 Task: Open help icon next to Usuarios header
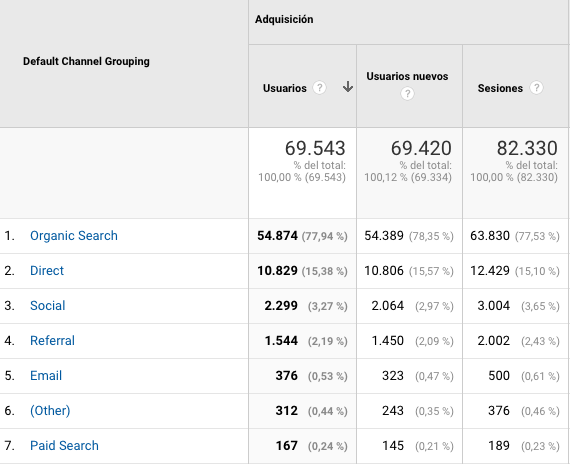319,88
